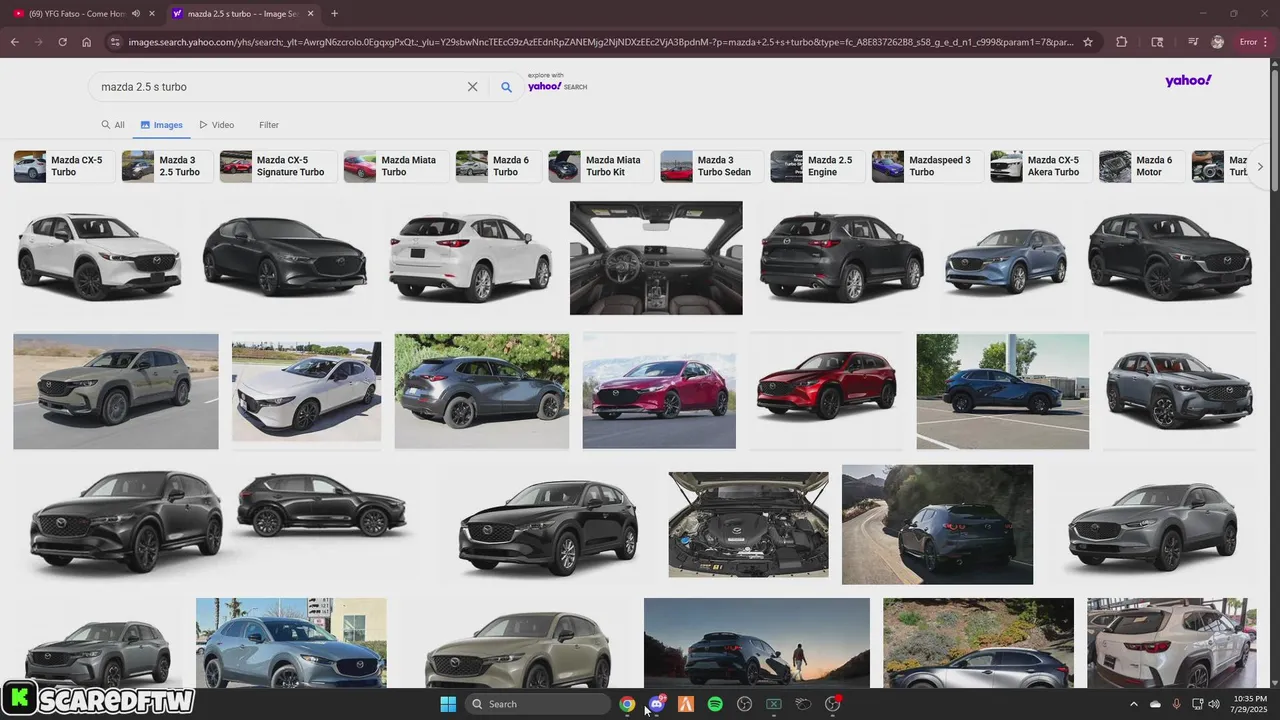
Task: Select the Mazda CX-5 Akera Turbo chip
Action: point(1041,166)
